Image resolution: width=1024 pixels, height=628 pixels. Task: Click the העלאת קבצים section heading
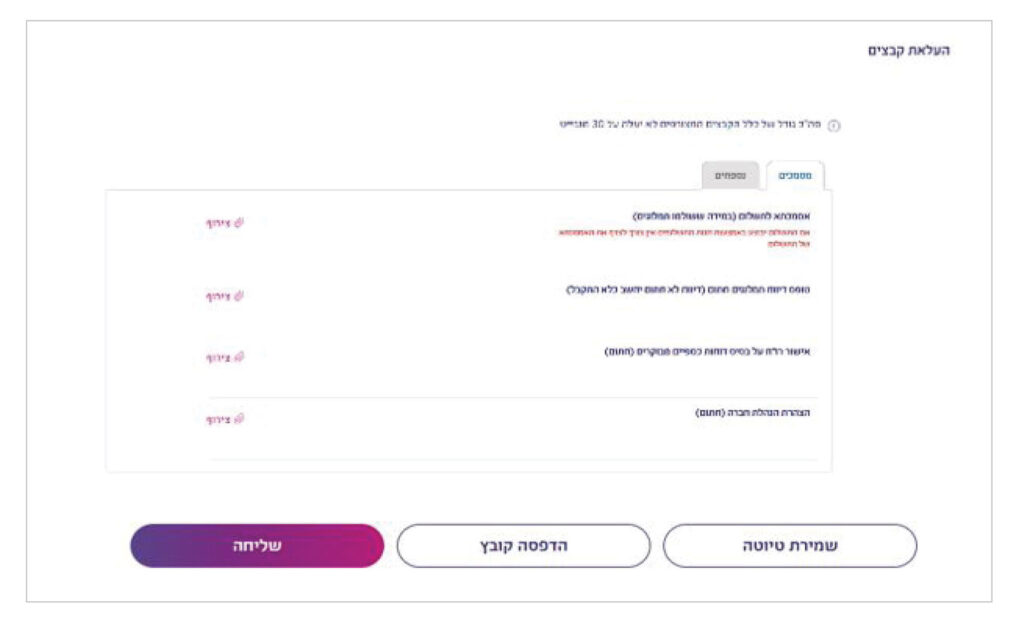click(x=908, y=50)
